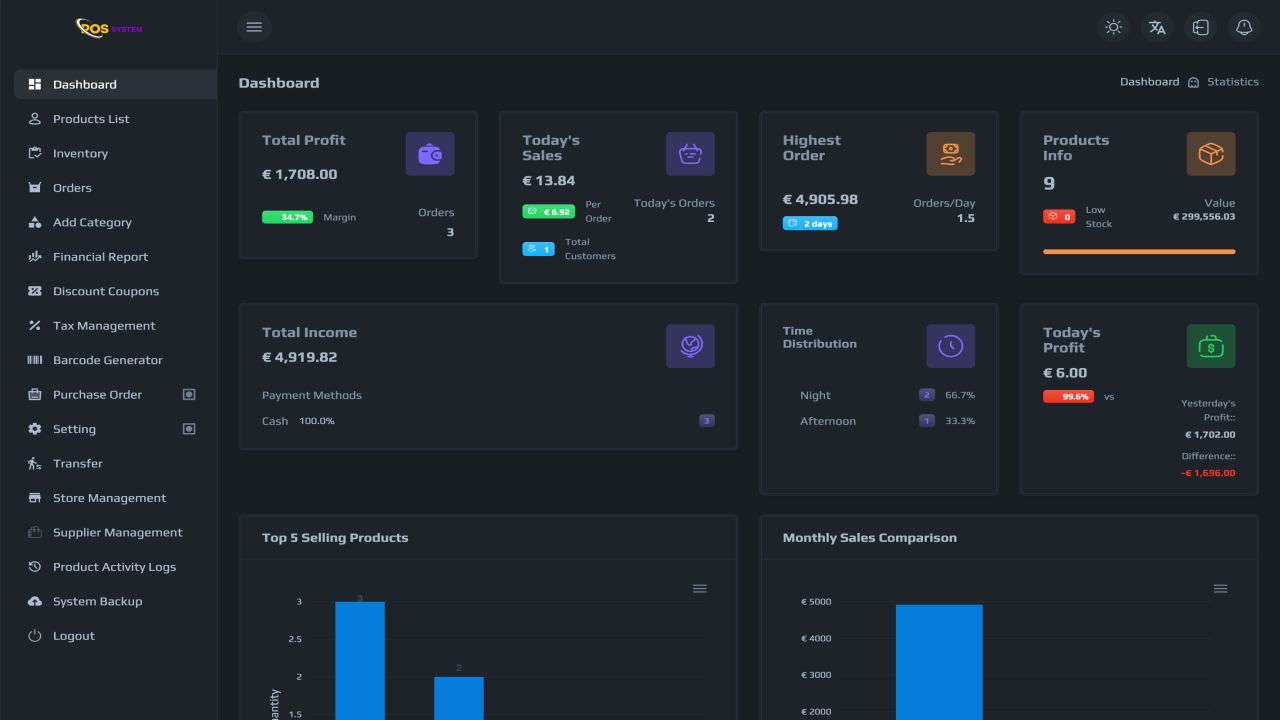1280x720 pixels.
Task: Click the green 34.7% margin badge
Action: (x=287, y=217)
